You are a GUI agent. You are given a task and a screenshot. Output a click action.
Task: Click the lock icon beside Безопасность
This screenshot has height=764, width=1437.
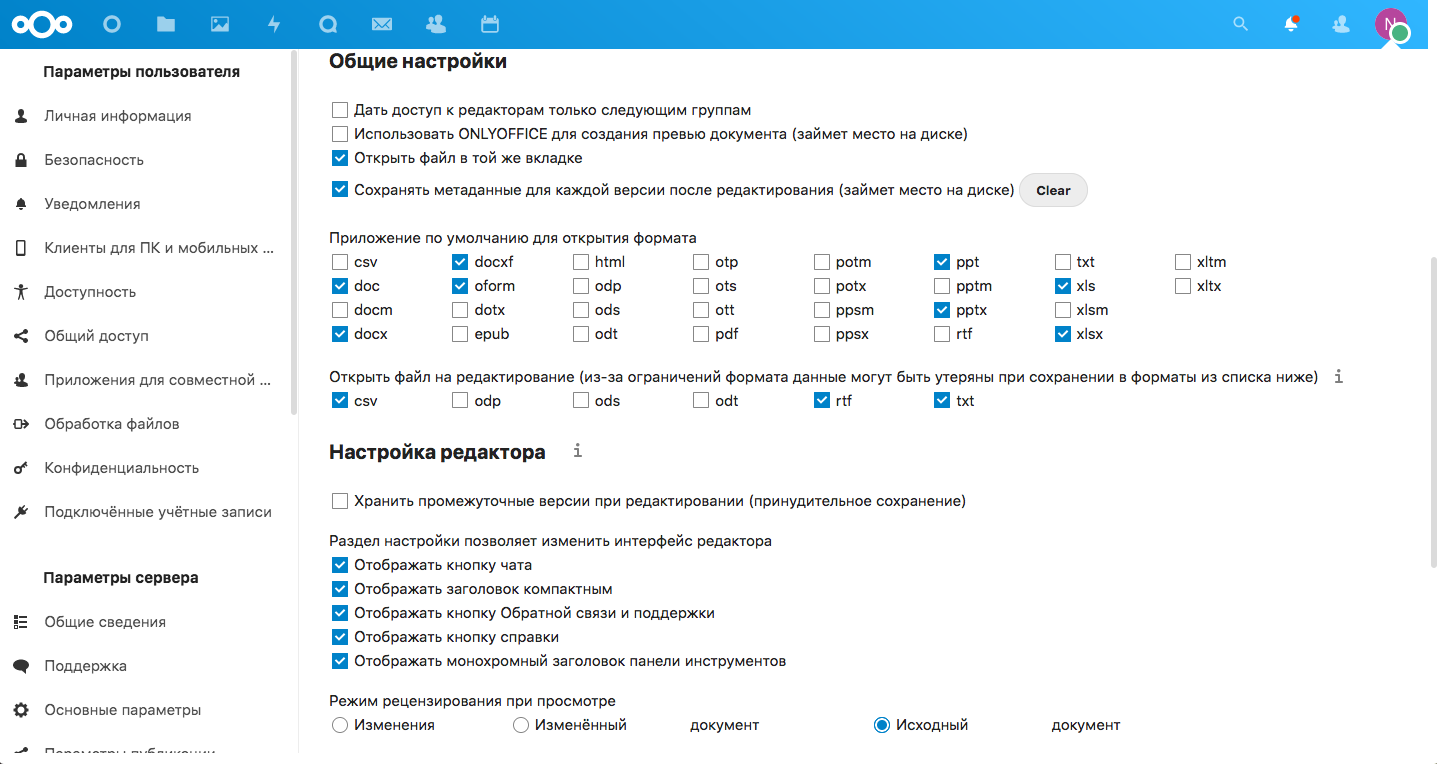click(x=21, y=160)
